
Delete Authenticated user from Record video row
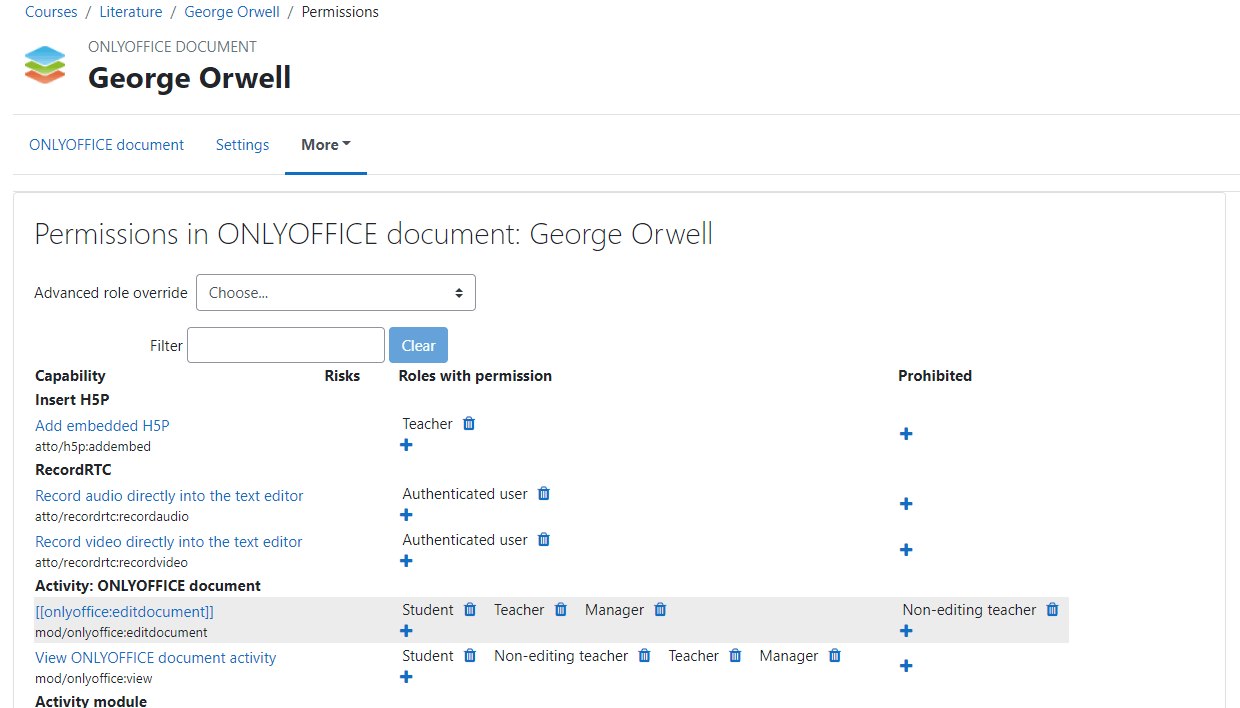click(544, 540)
